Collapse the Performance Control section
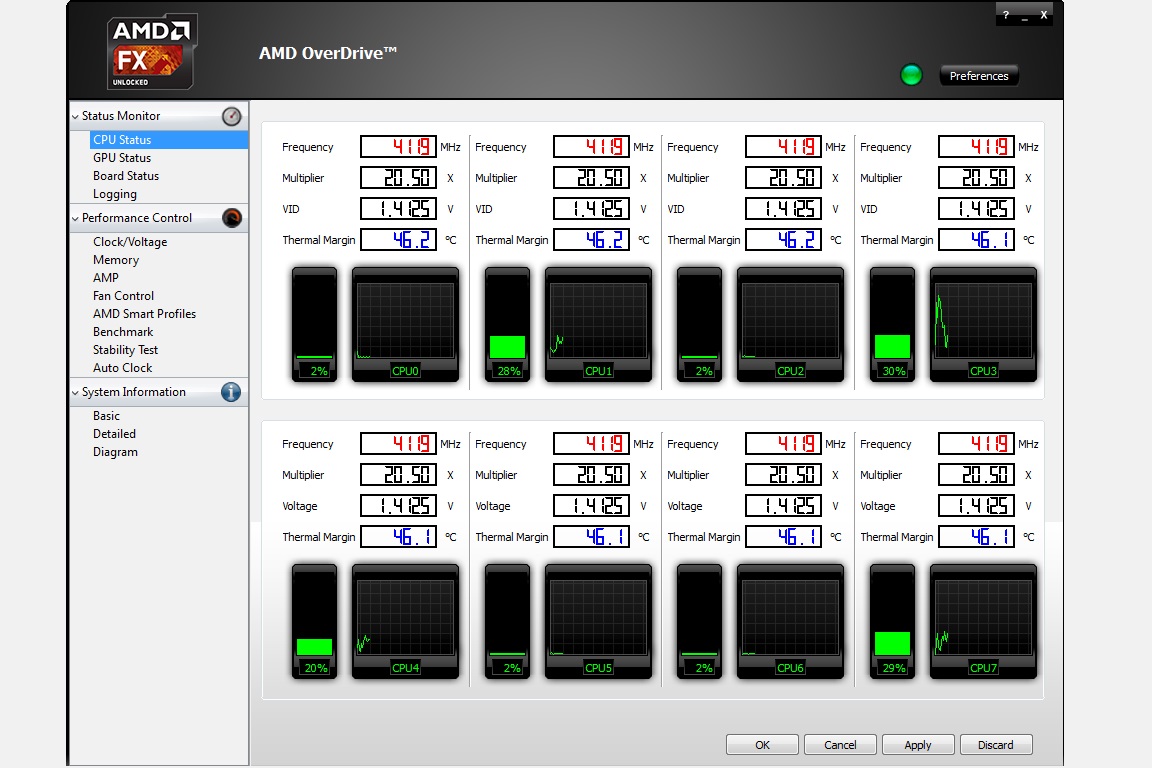 (x=75, y=216)
